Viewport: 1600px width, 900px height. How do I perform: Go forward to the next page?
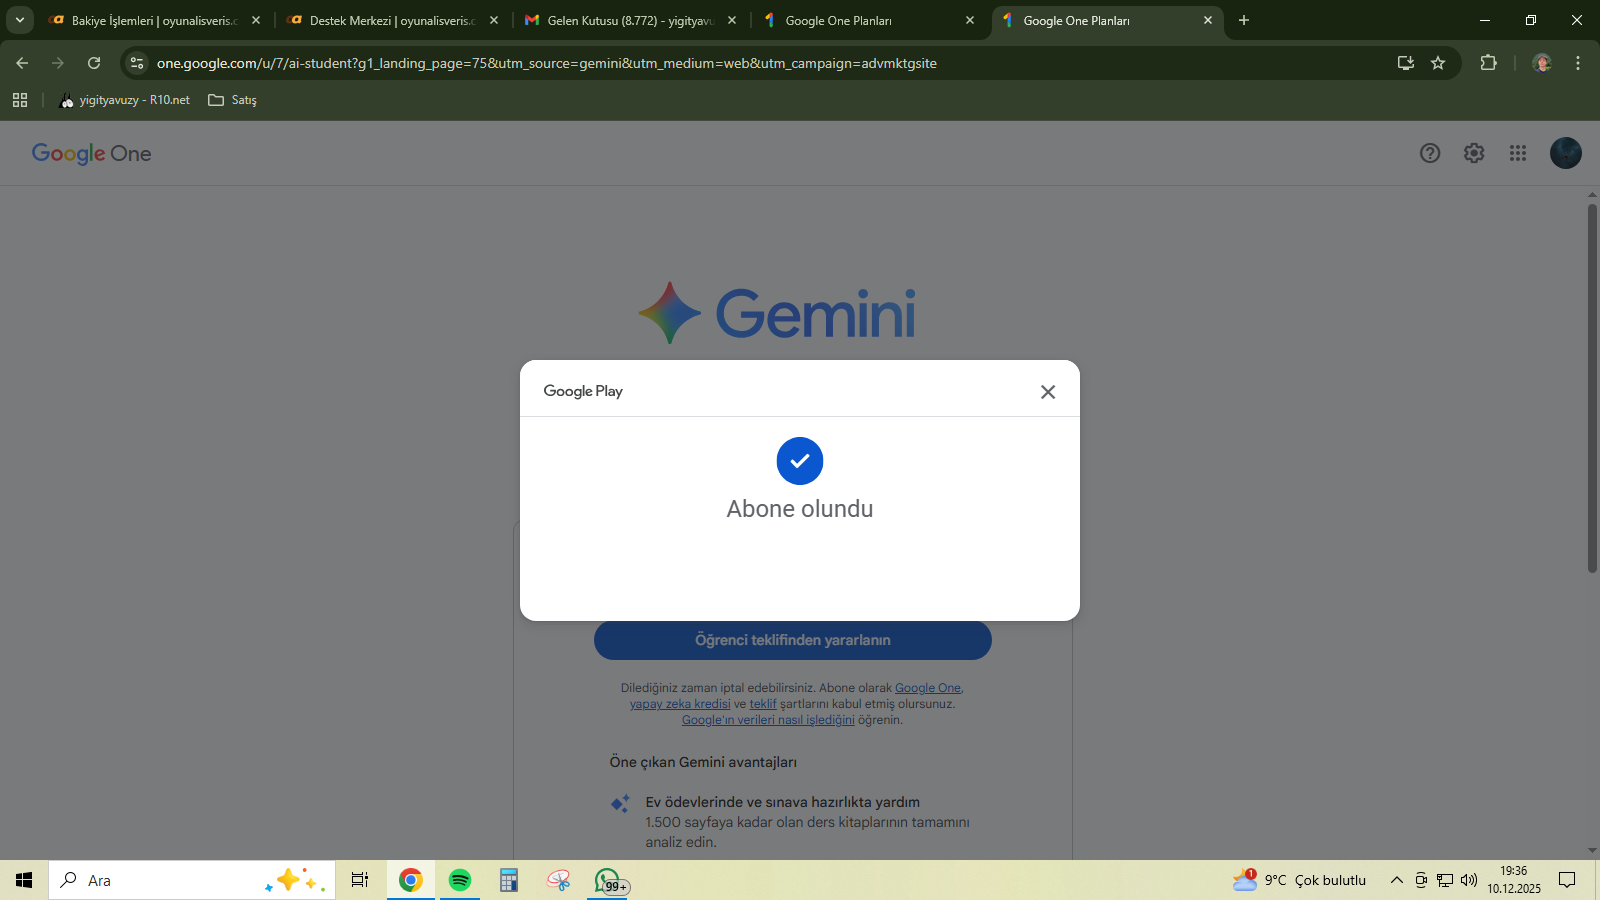pyautogui.click(x=58, y=63)
